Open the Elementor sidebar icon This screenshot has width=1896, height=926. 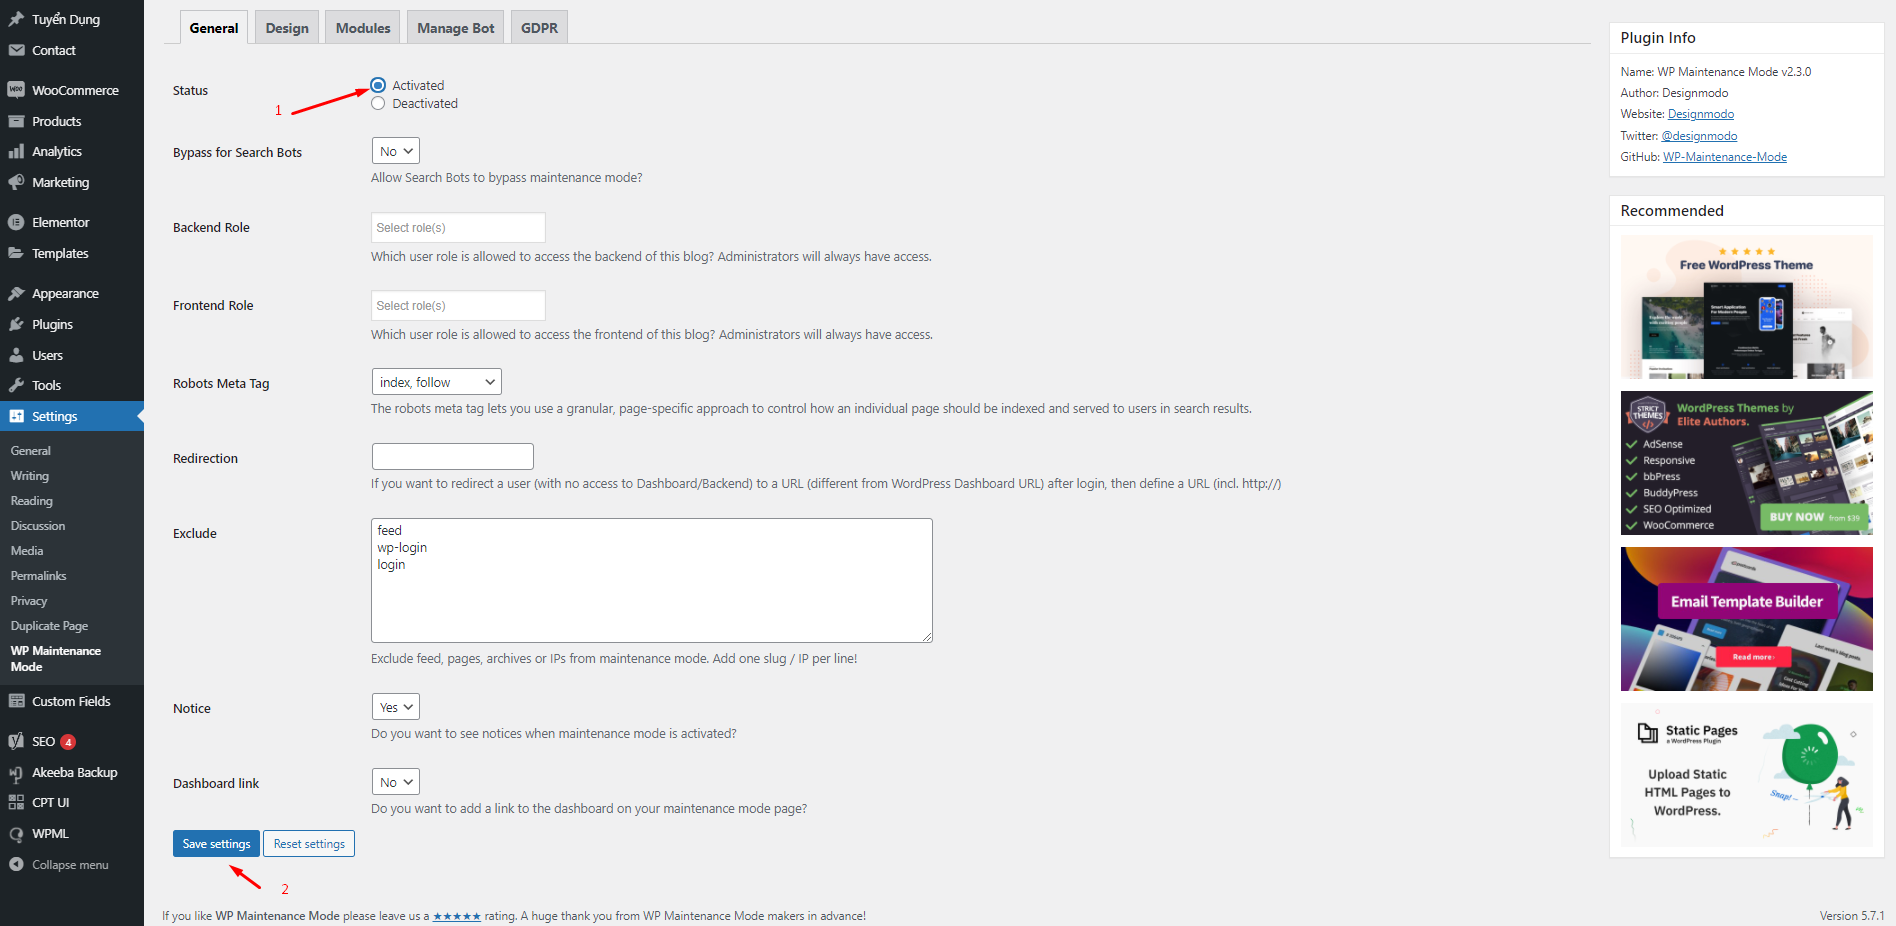16,222
